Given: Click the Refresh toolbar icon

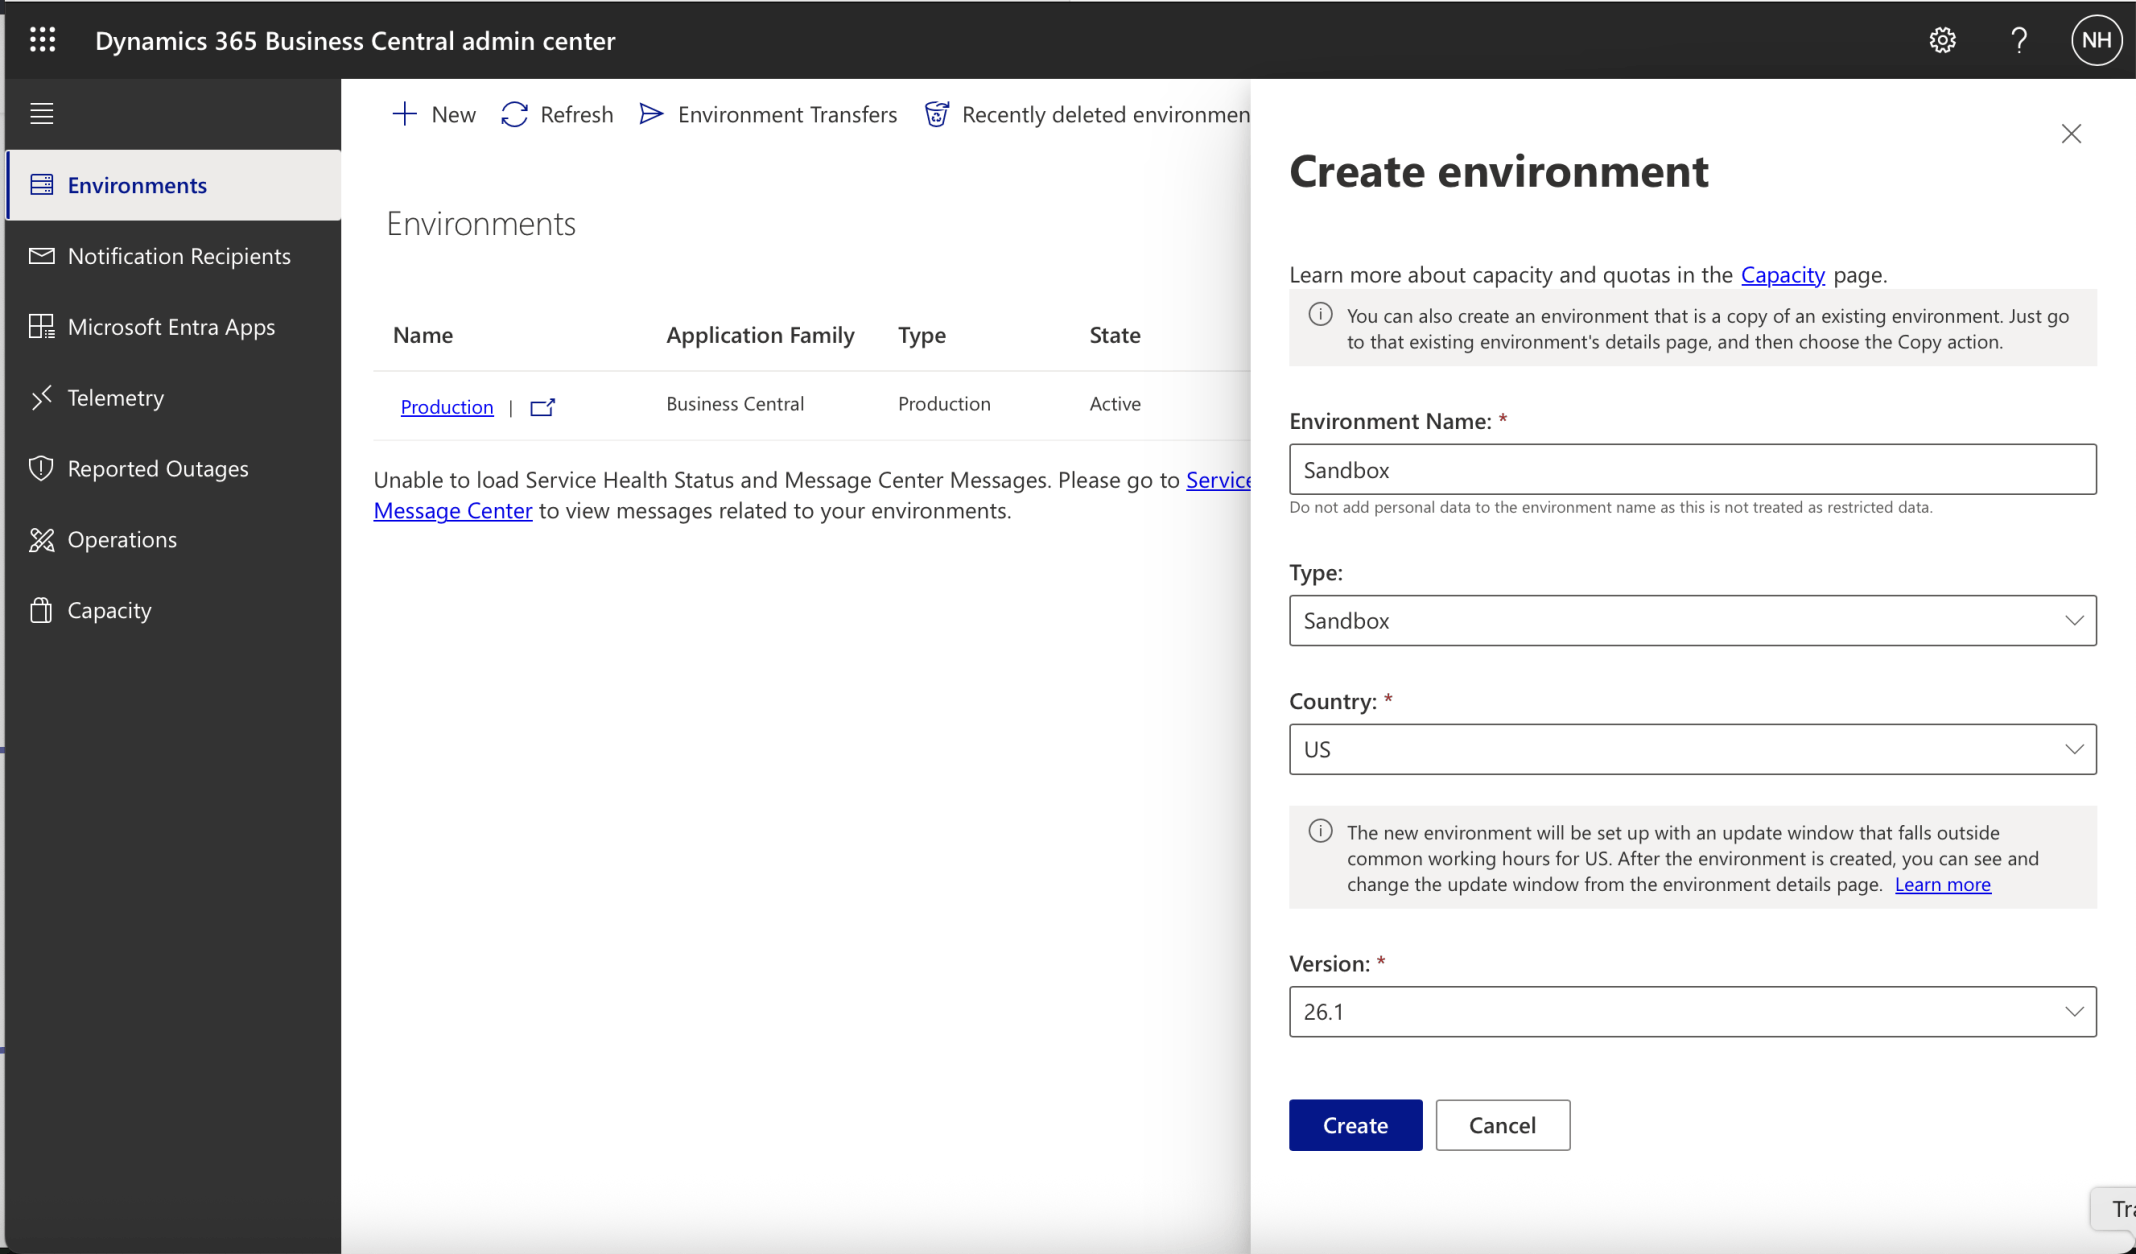Looking at the screenshot, I should click(515, 115).
